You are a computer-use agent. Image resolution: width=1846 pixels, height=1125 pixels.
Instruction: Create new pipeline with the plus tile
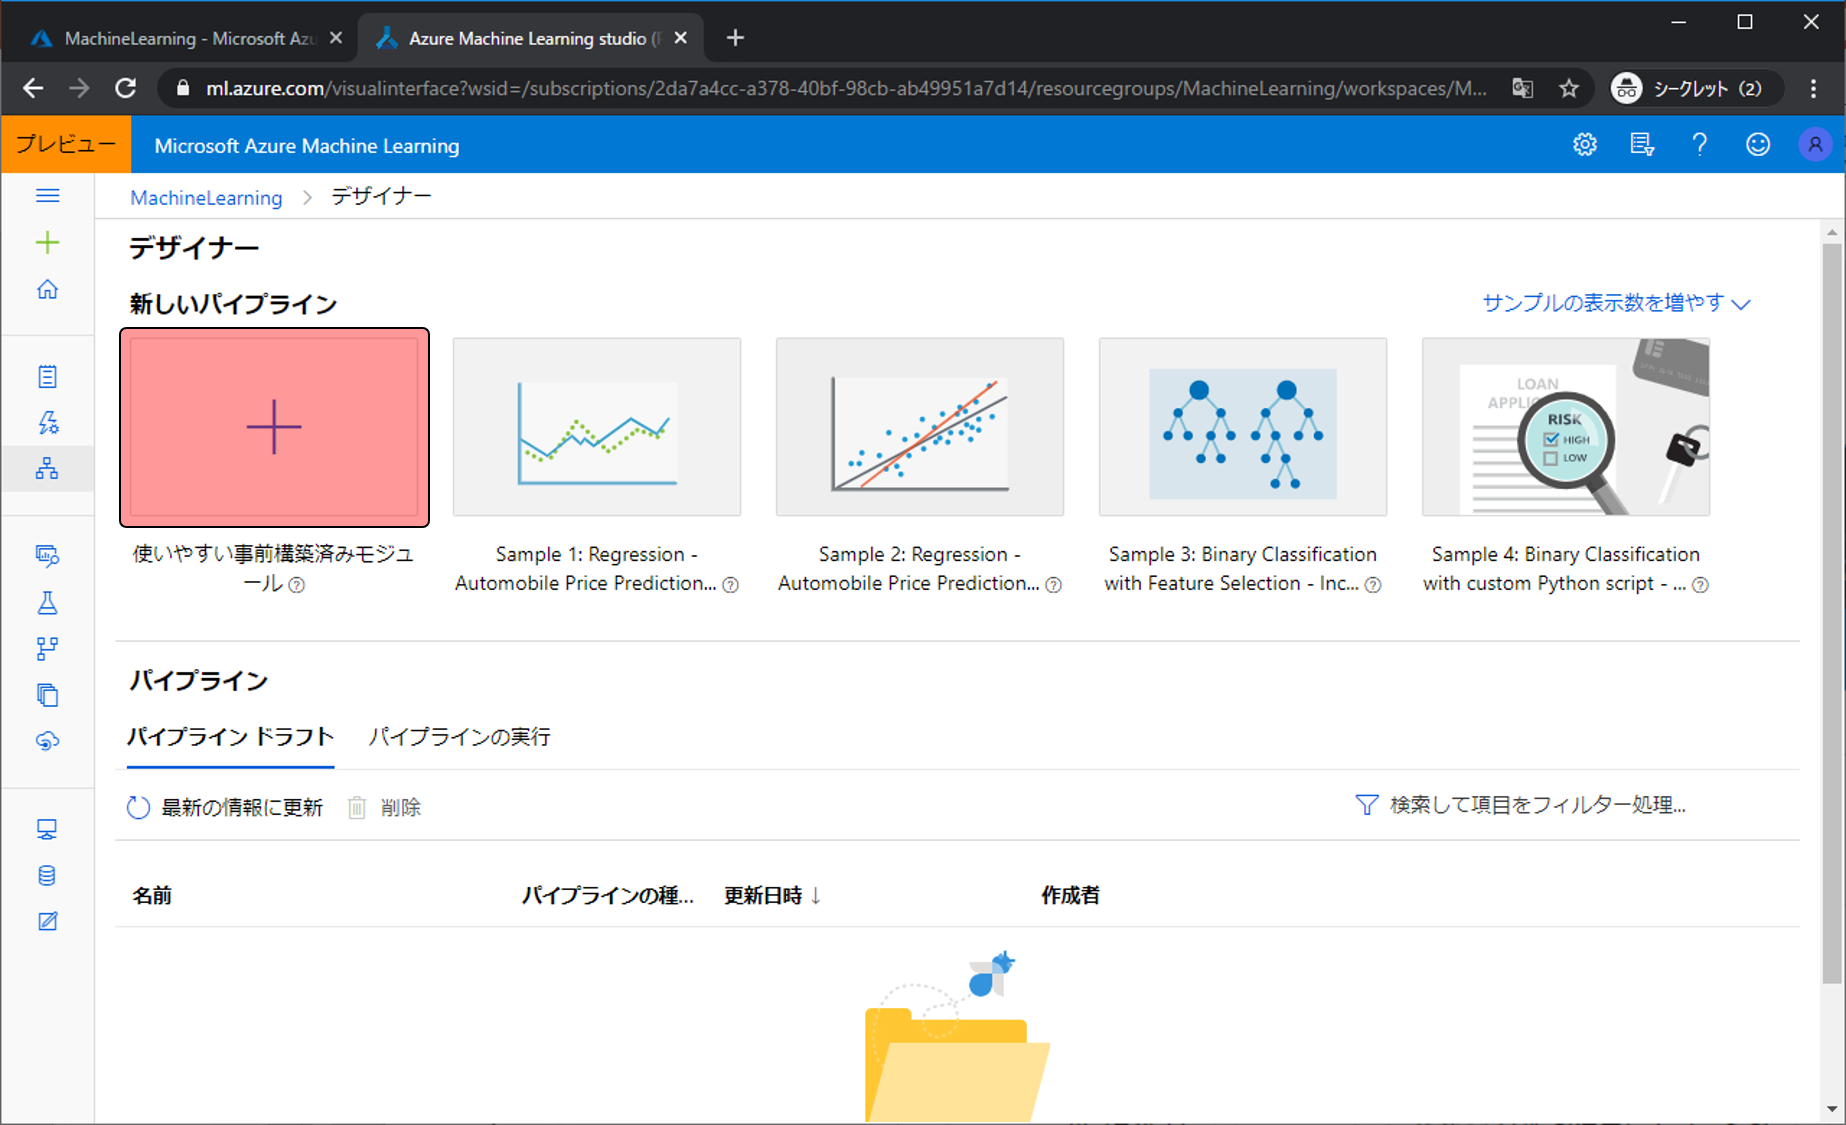(274, 427)
